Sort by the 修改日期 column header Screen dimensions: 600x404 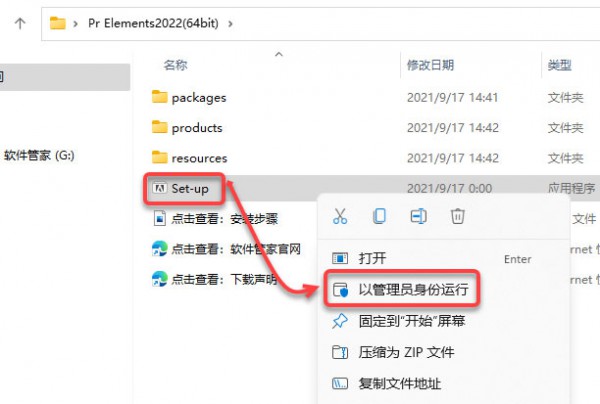point(430,65)
